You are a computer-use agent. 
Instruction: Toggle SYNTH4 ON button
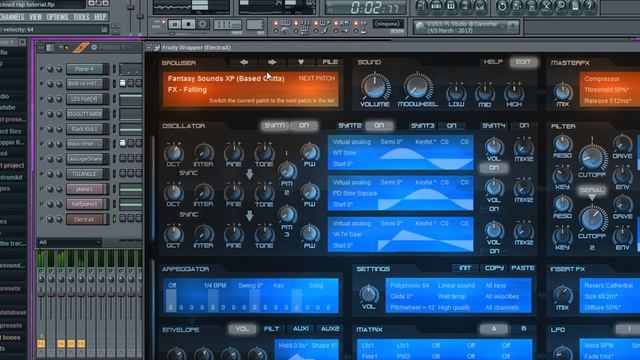[x=524, y=126]
